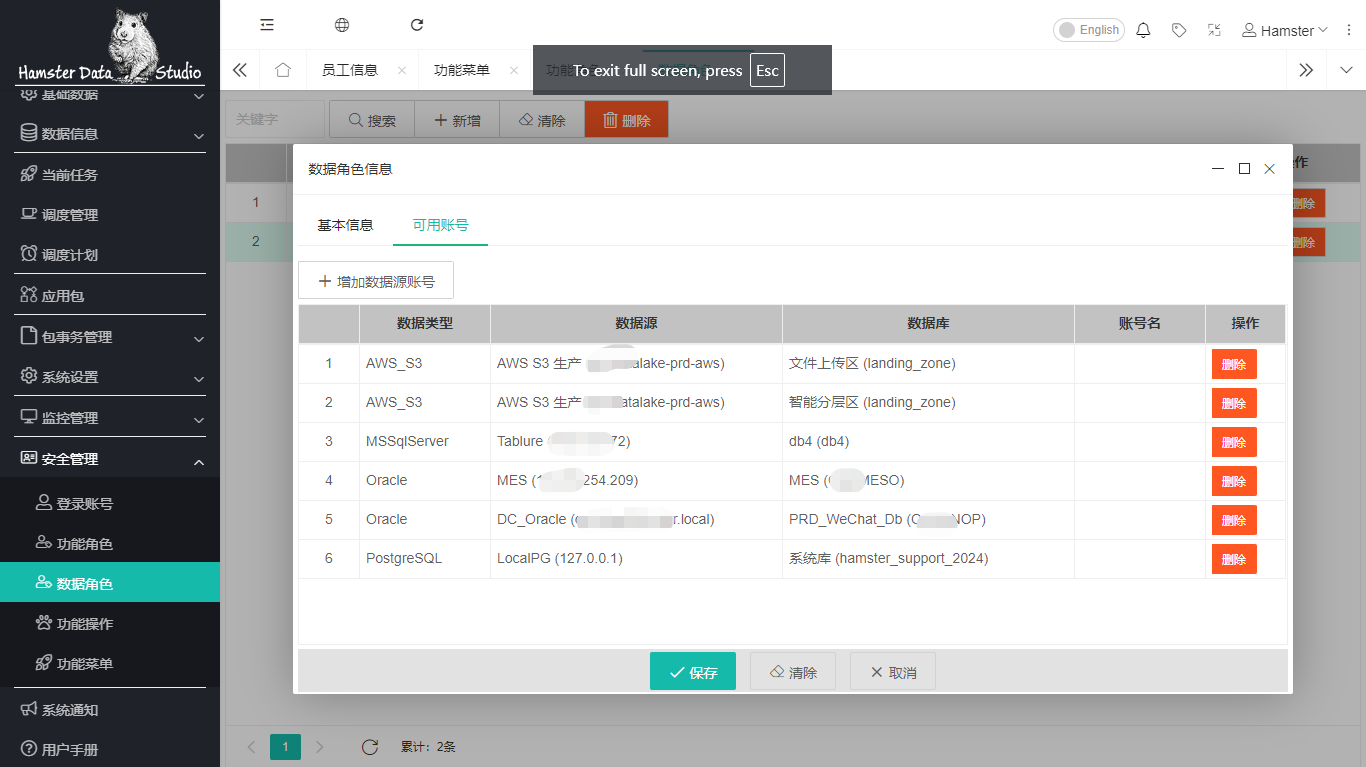This screenshot has width=1366, height=767.
Task: Click 增加数据源账号 button
Action: click(x=376, y=281)
